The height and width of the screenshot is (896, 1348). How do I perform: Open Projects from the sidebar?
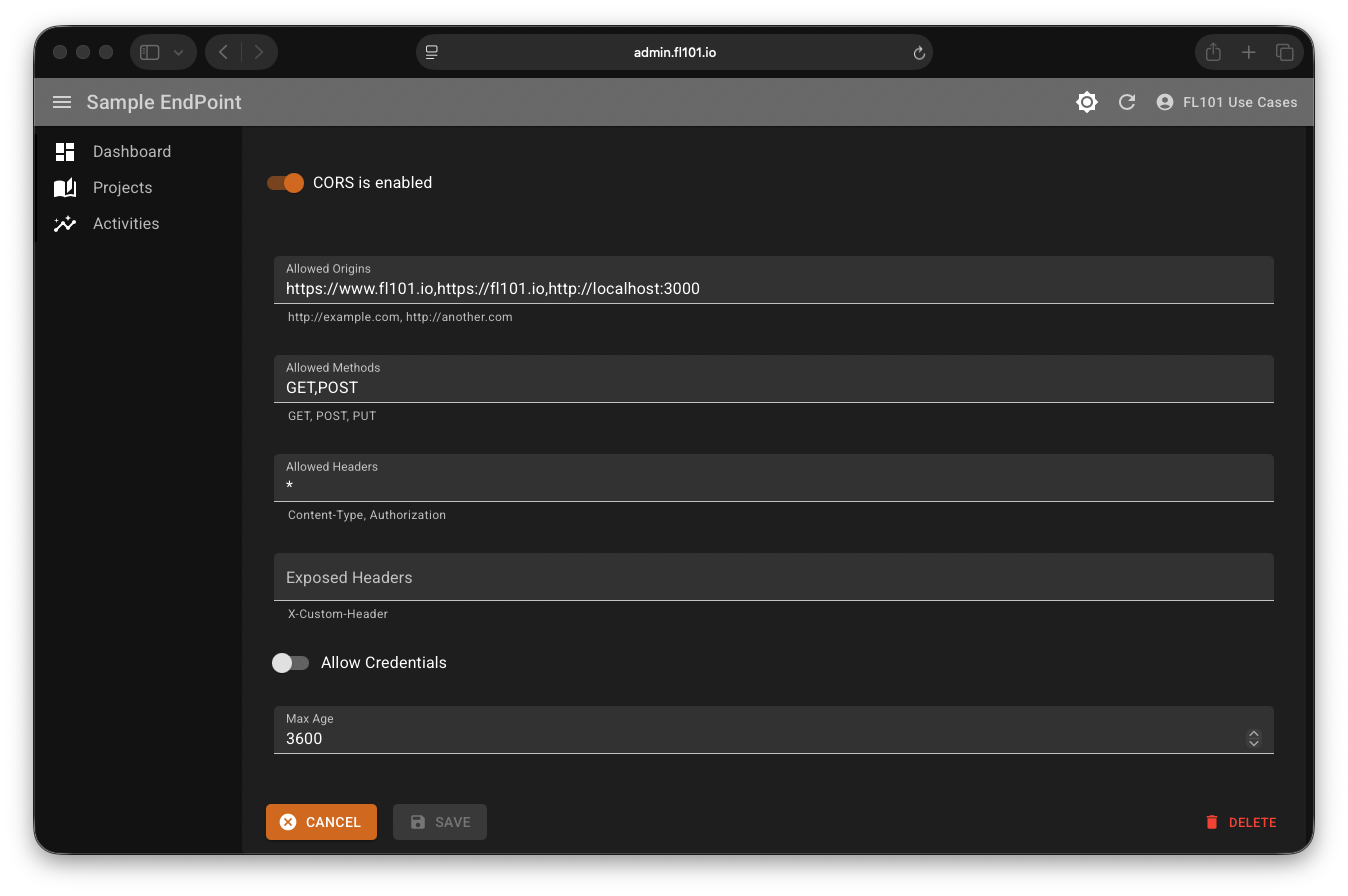122,188
